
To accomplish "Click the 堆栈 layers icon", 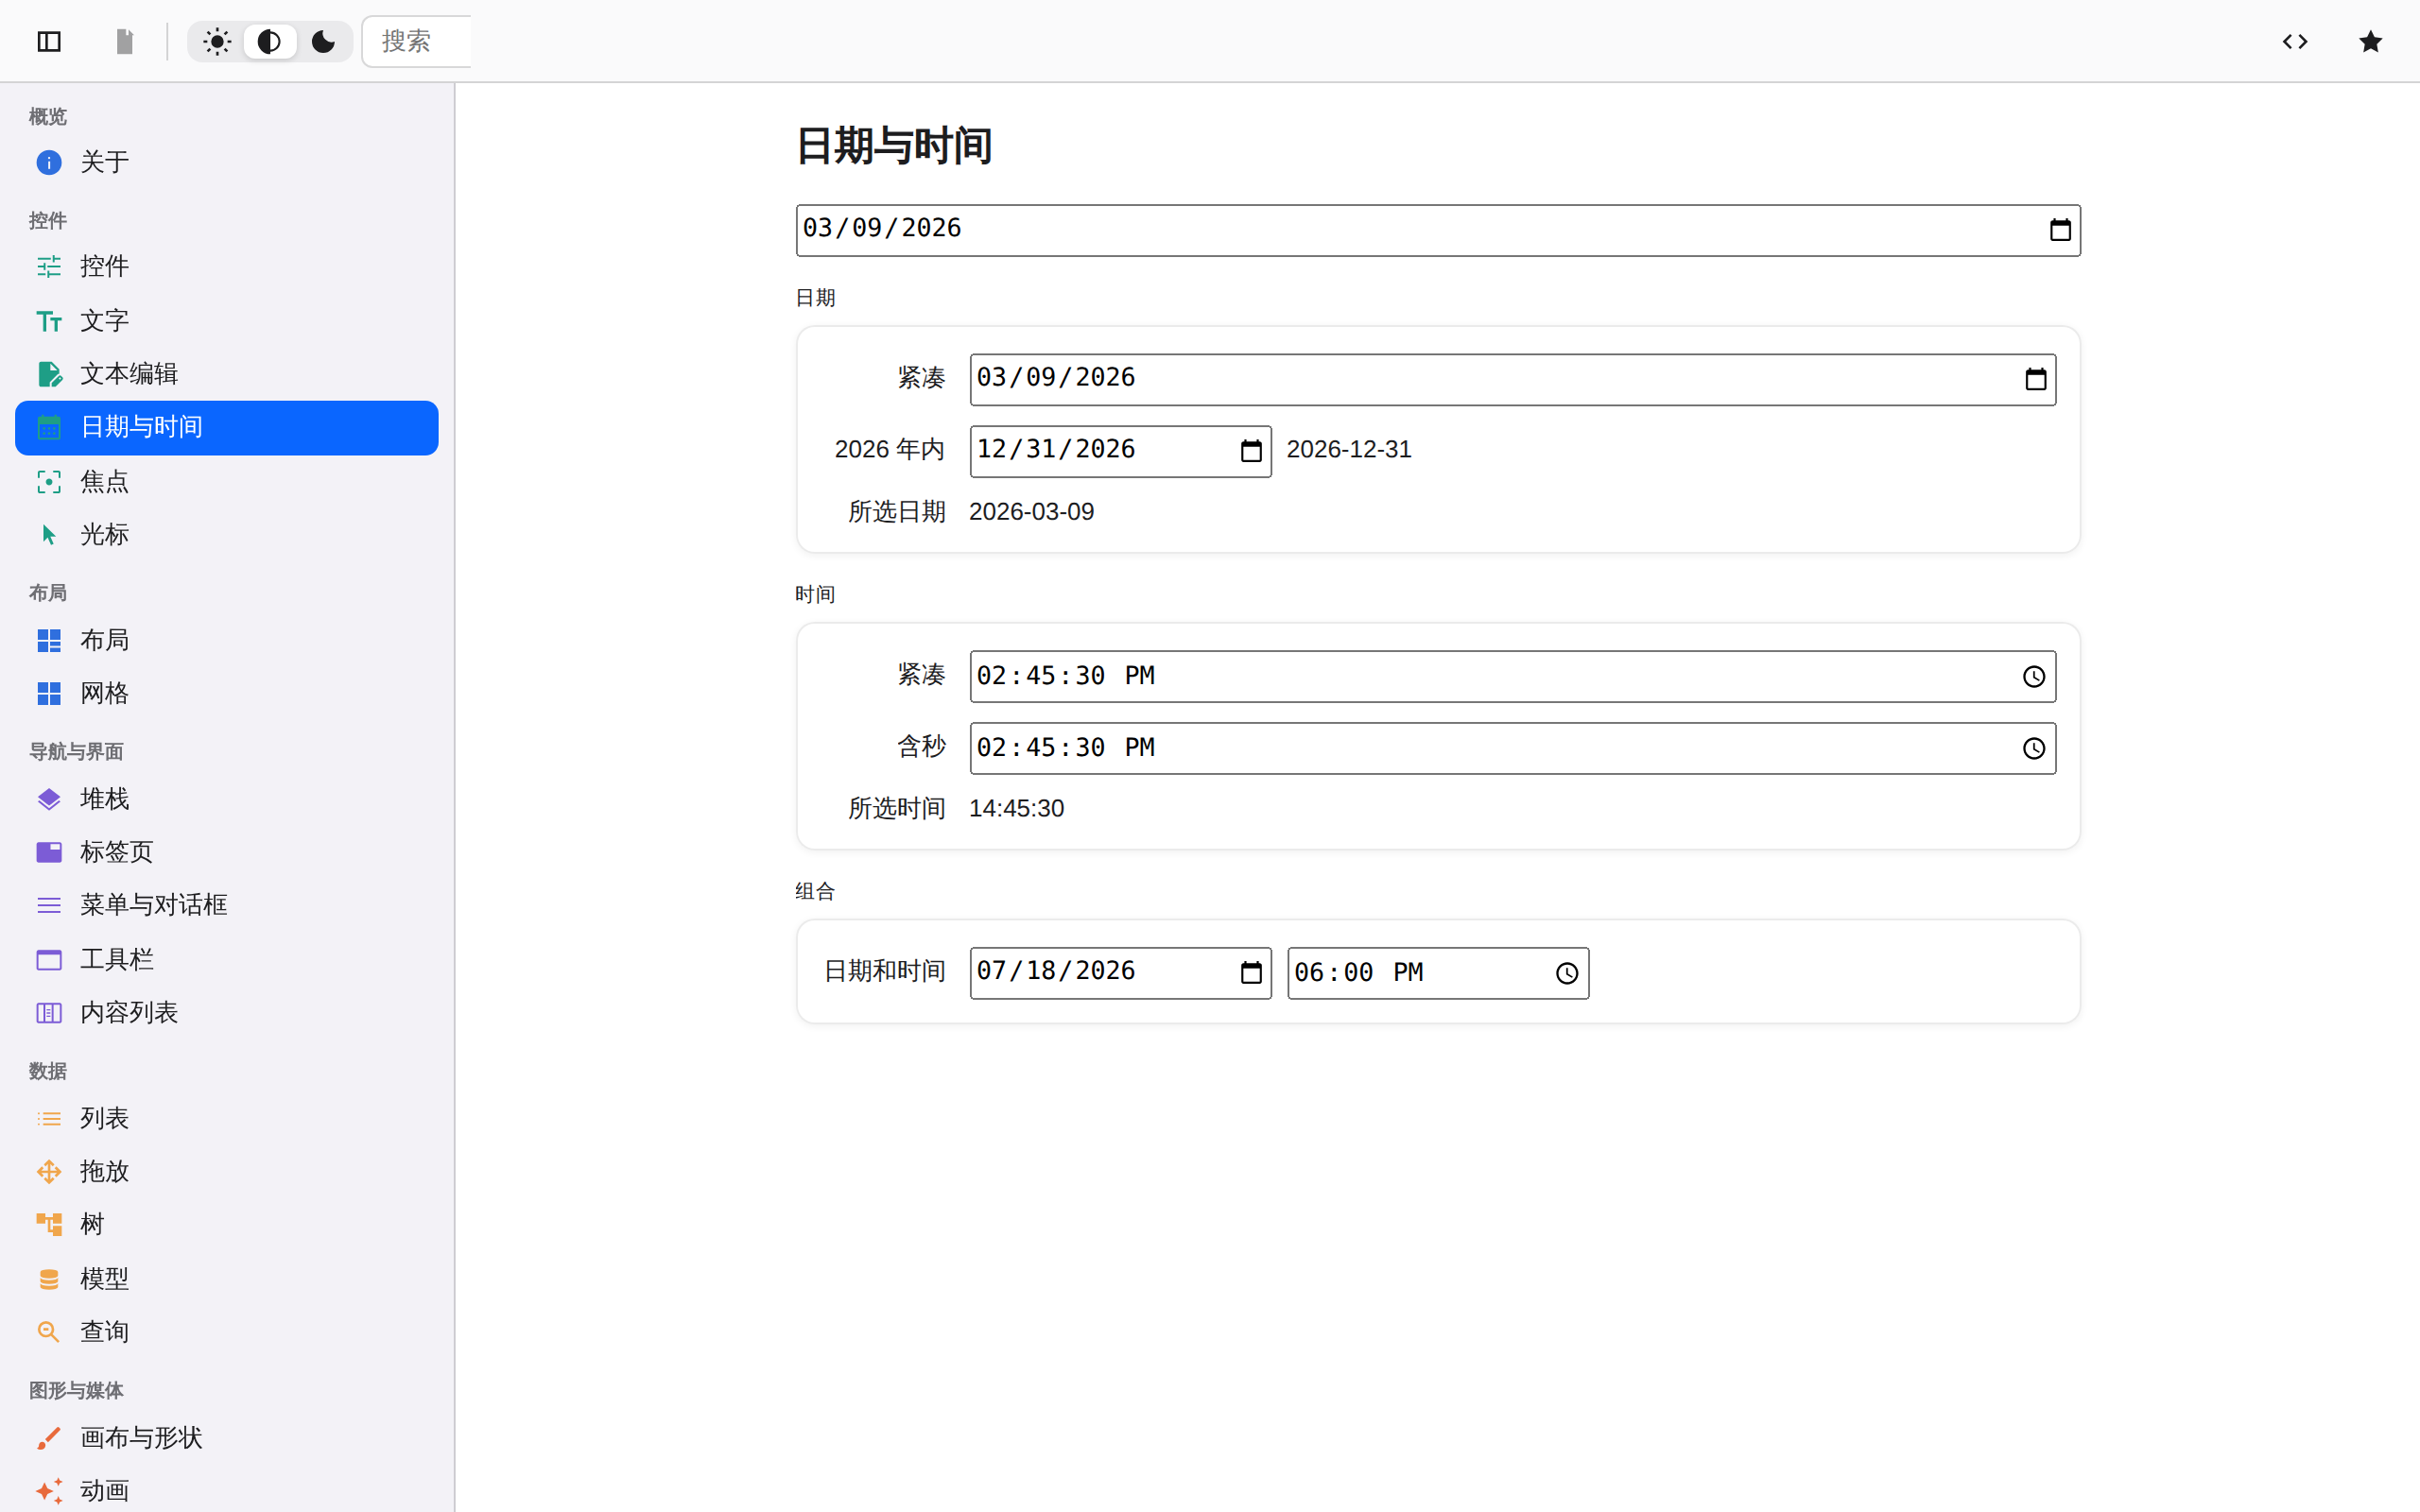I will click(49, 798).
